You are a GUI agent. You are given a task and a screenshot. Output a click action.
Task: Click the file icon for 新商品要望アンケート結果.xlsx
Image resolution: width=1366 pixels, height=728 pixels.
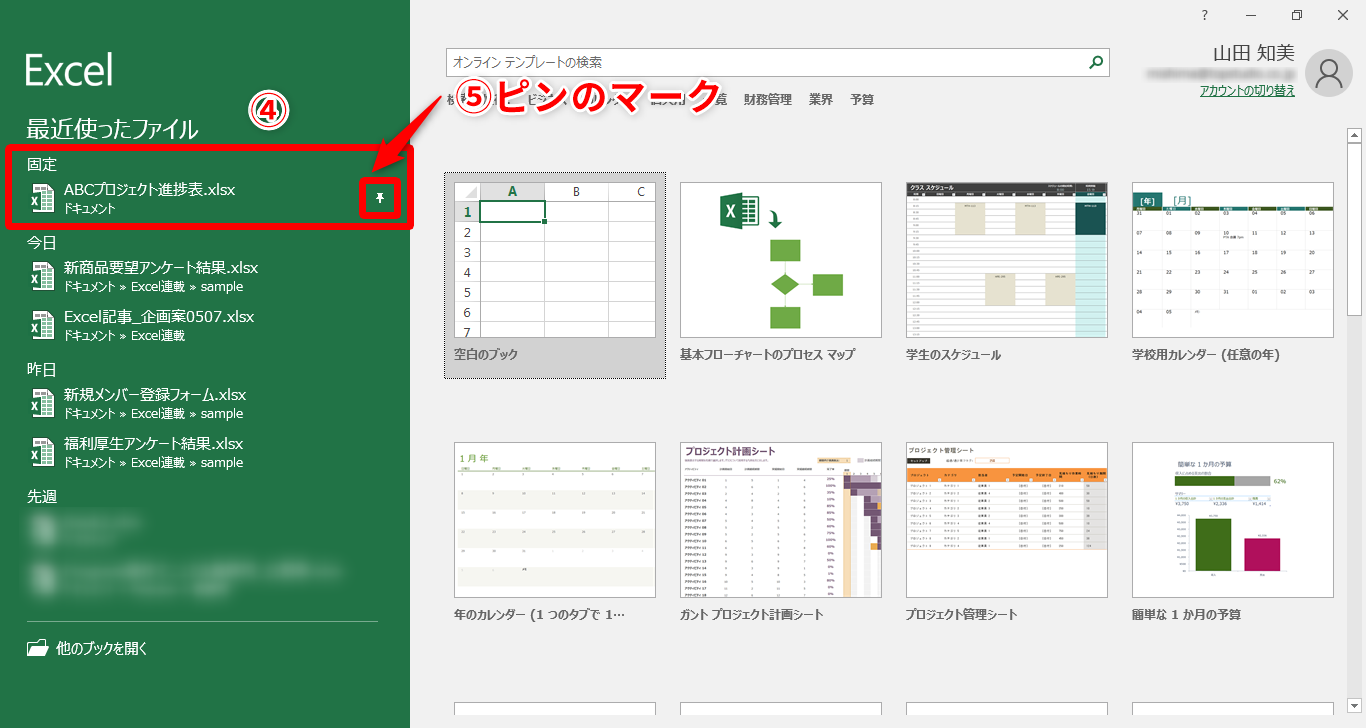click(42, 276)
